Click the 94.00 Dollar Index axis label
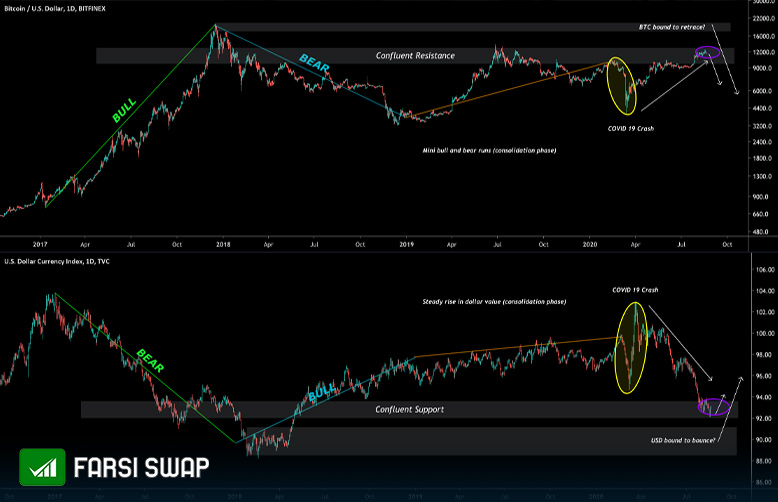778x502 pixels. [766, 397]
